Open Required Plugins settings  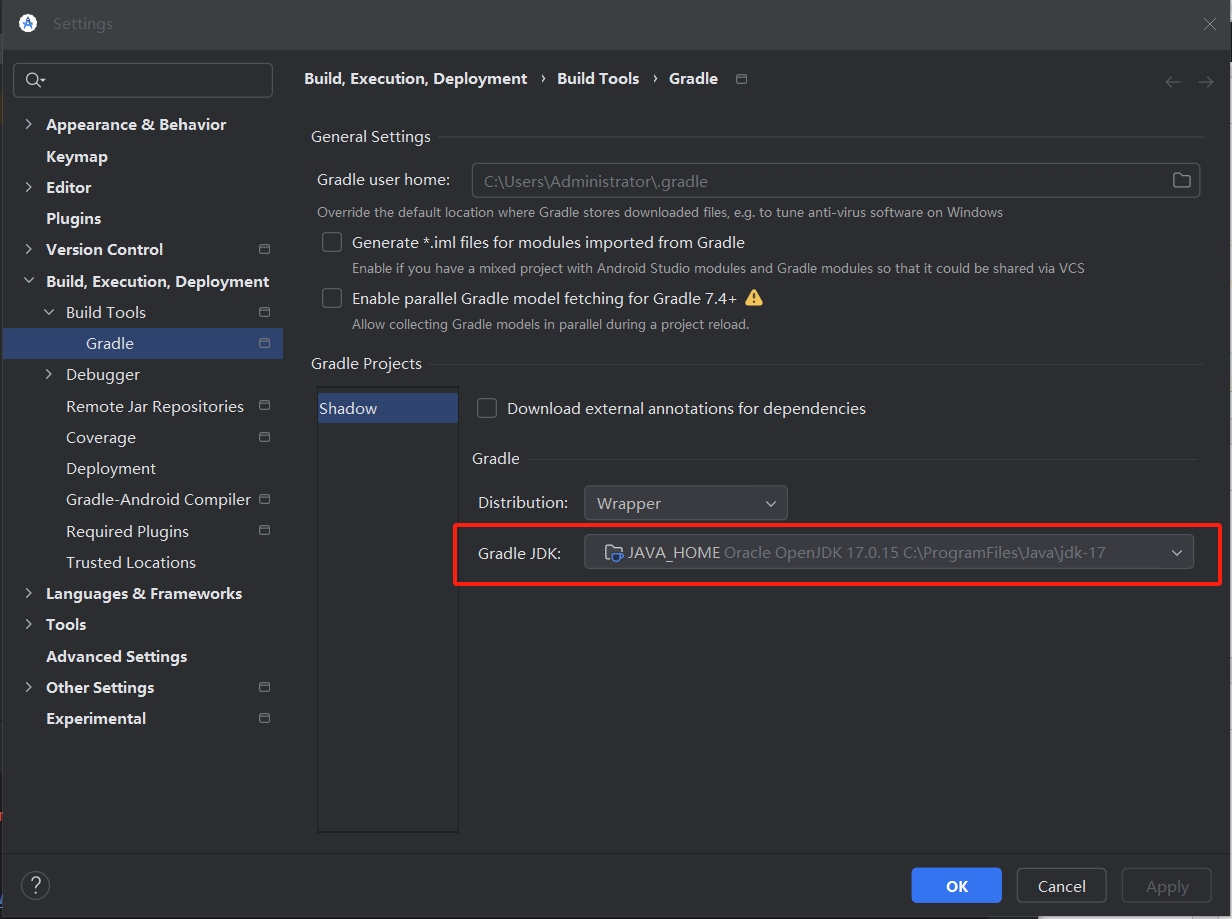tap(127, 531)
